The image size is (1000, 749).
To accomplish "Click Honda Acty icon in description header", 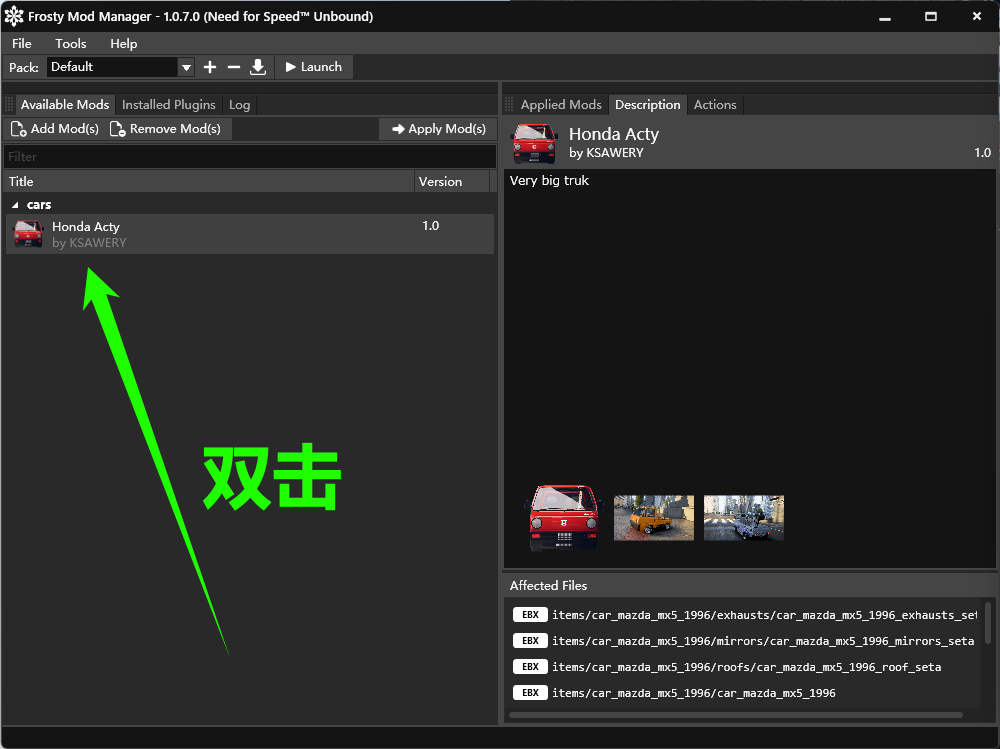I will (x=534, y=143).
